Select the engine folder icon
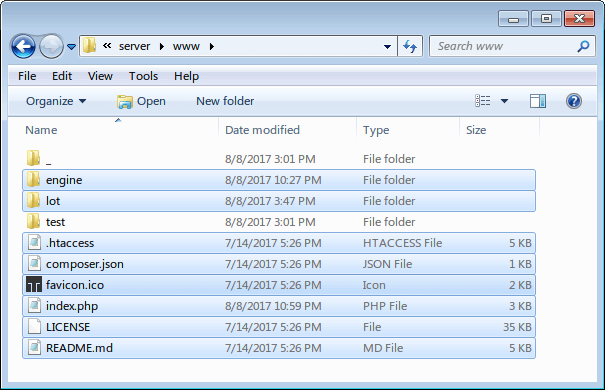 34,179
